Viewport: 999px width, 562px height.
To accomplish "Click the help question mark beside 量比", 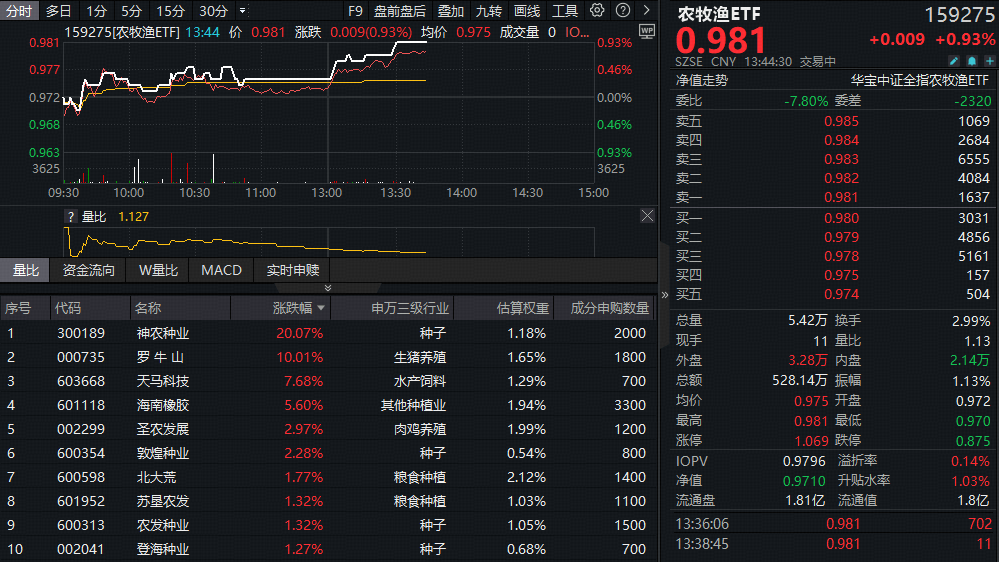I will click(70, 216).
